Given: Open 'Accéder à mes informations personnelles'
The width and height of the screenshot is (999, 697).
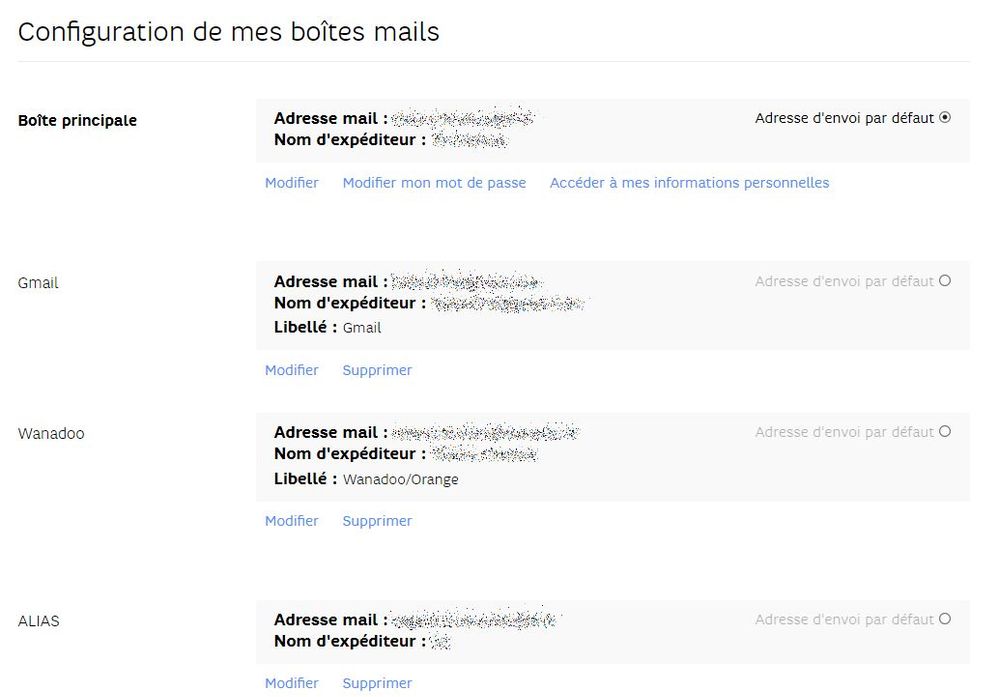Looking at the screenshot, I should (x=689, y=183).
